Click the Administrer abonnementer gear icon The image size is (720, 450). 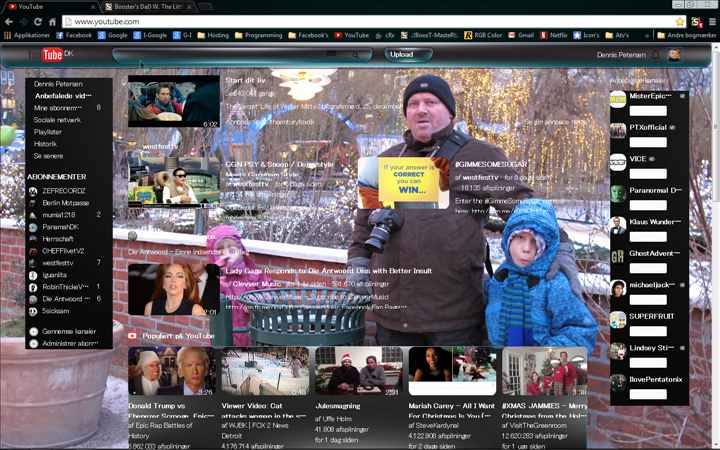pyautogui.click(x=34, y=343)
